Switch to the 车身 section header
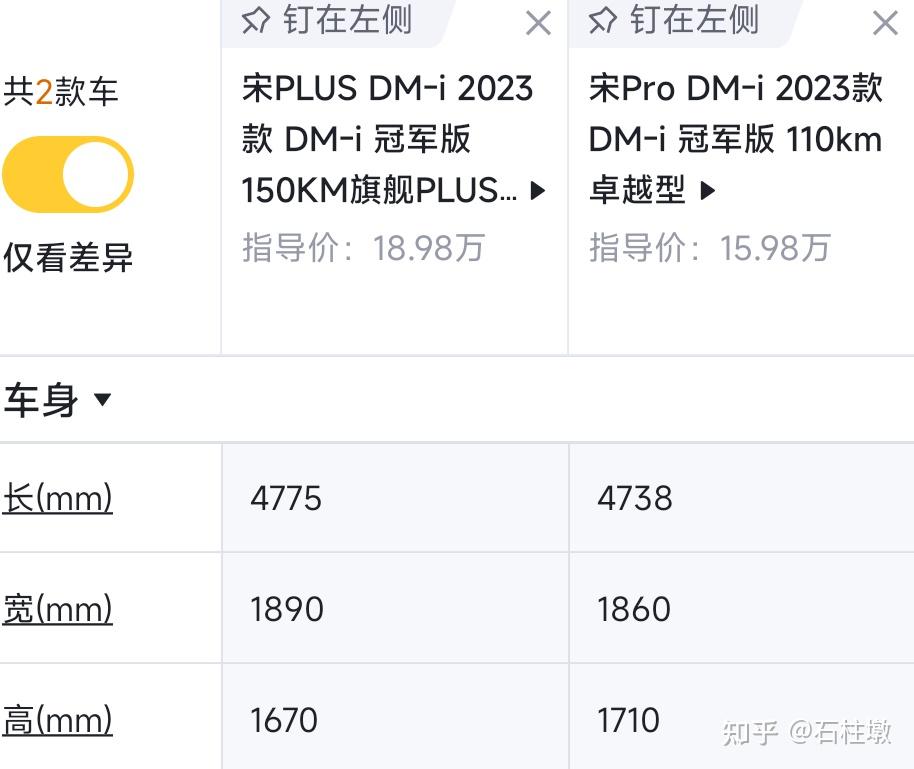The image size is (914, 769). click(41, 399)
